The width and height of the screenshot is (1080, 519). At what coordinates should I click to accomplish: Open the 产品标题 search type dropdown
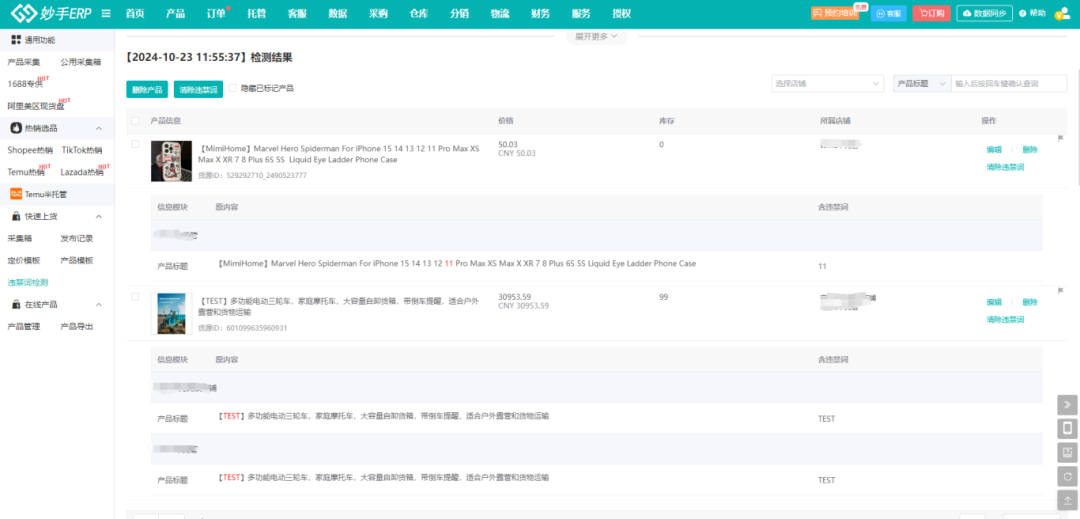click(x=922, y=83)
